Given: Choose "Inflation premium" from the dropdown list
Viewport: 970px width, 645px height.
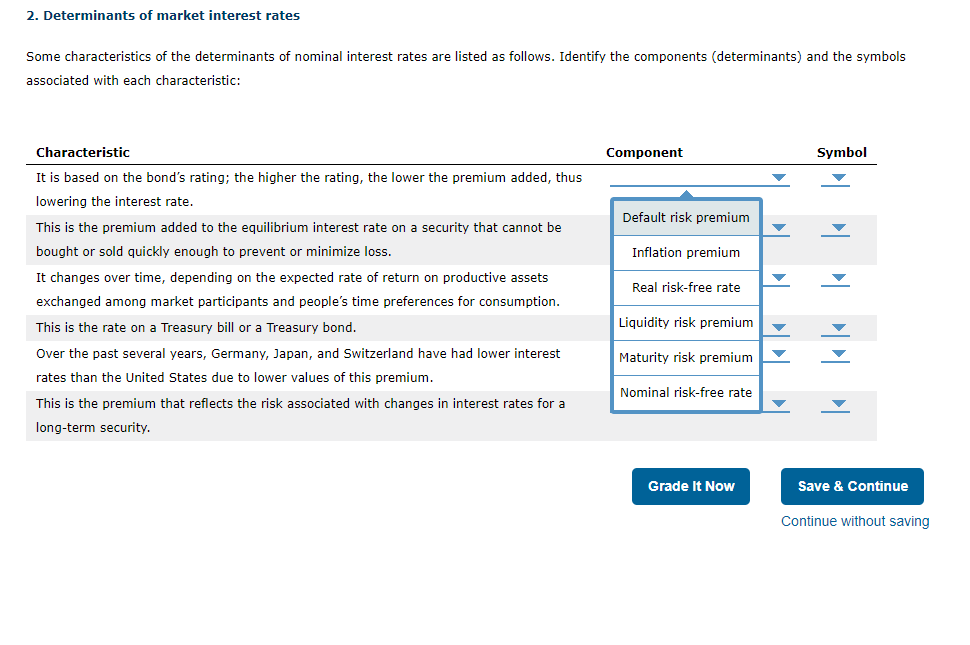Looking at the screenshot, I should click(685, 252).
